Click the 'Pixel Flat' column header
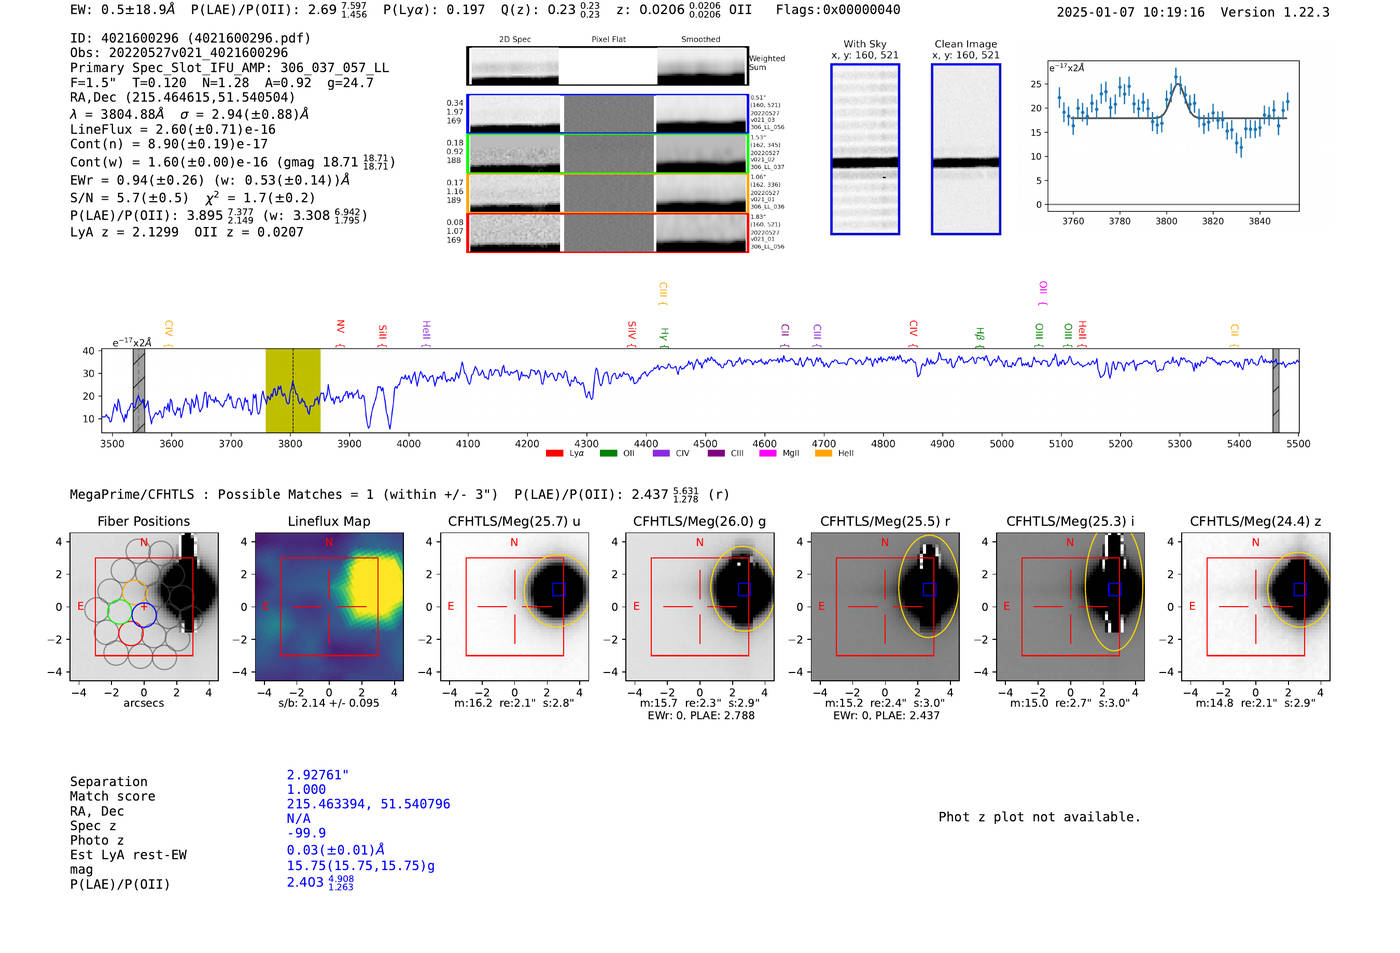This screenshot has width=1400, height=953. (609, 40)
